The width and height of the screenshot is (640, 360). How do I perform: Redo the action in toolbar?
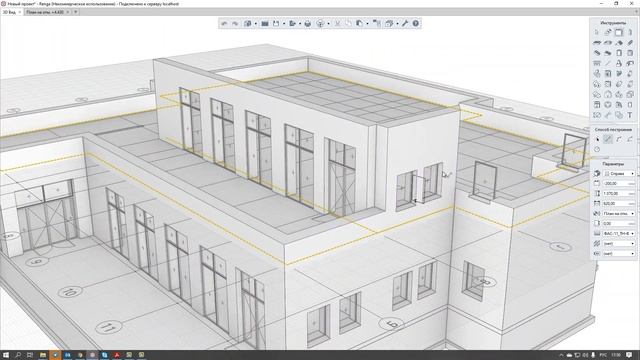[x=235, y=24]
